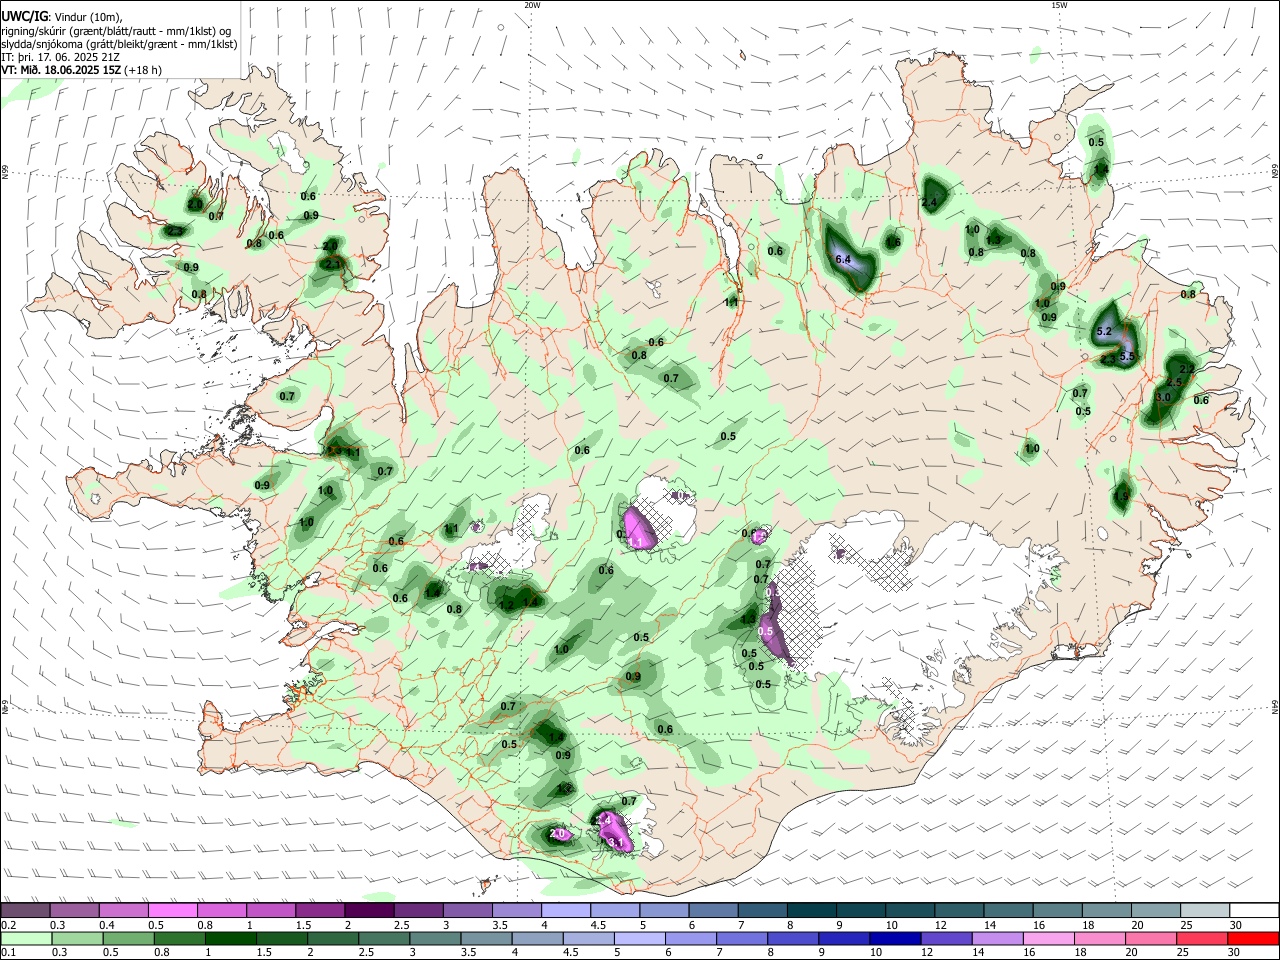Viewport: 1280px width, 960px height.
Task: Click the '20W' longitude label at top
Action: click(532, 4)
